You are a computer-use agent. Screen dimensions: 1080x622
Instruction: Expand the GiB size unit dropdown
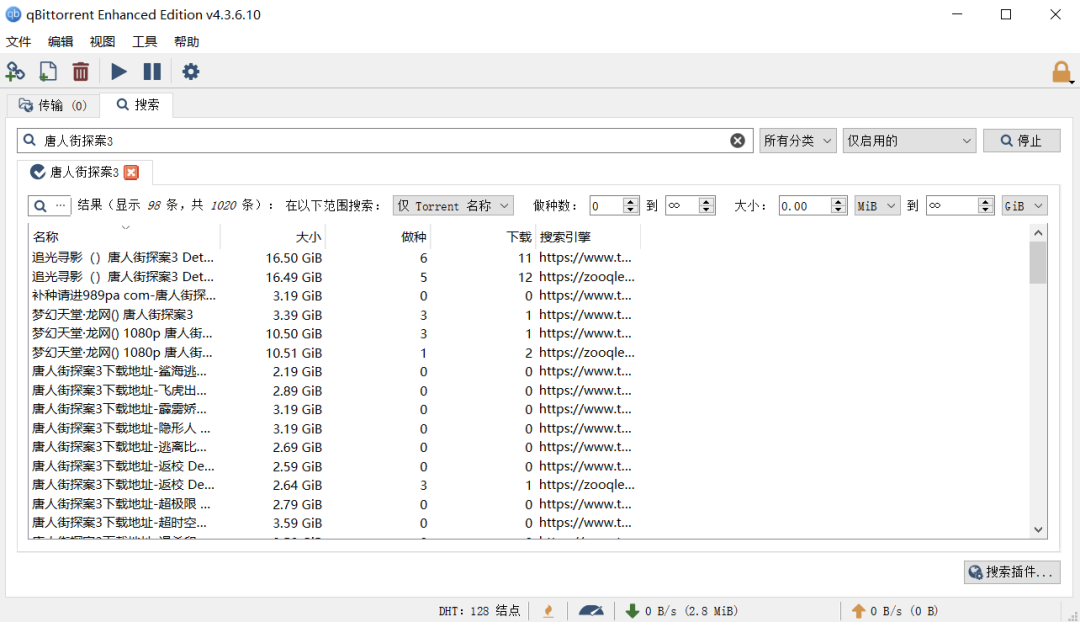(1024, 206)
